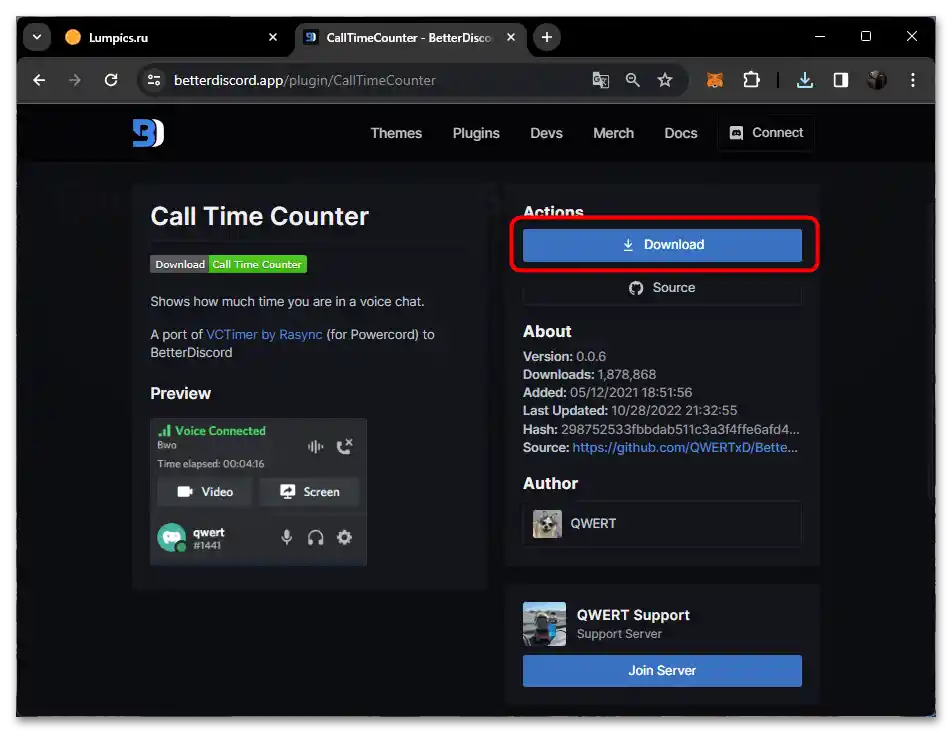Close the Lumpics.ru tab
This screenshot has height=733, width=952.
pos(273,37)
